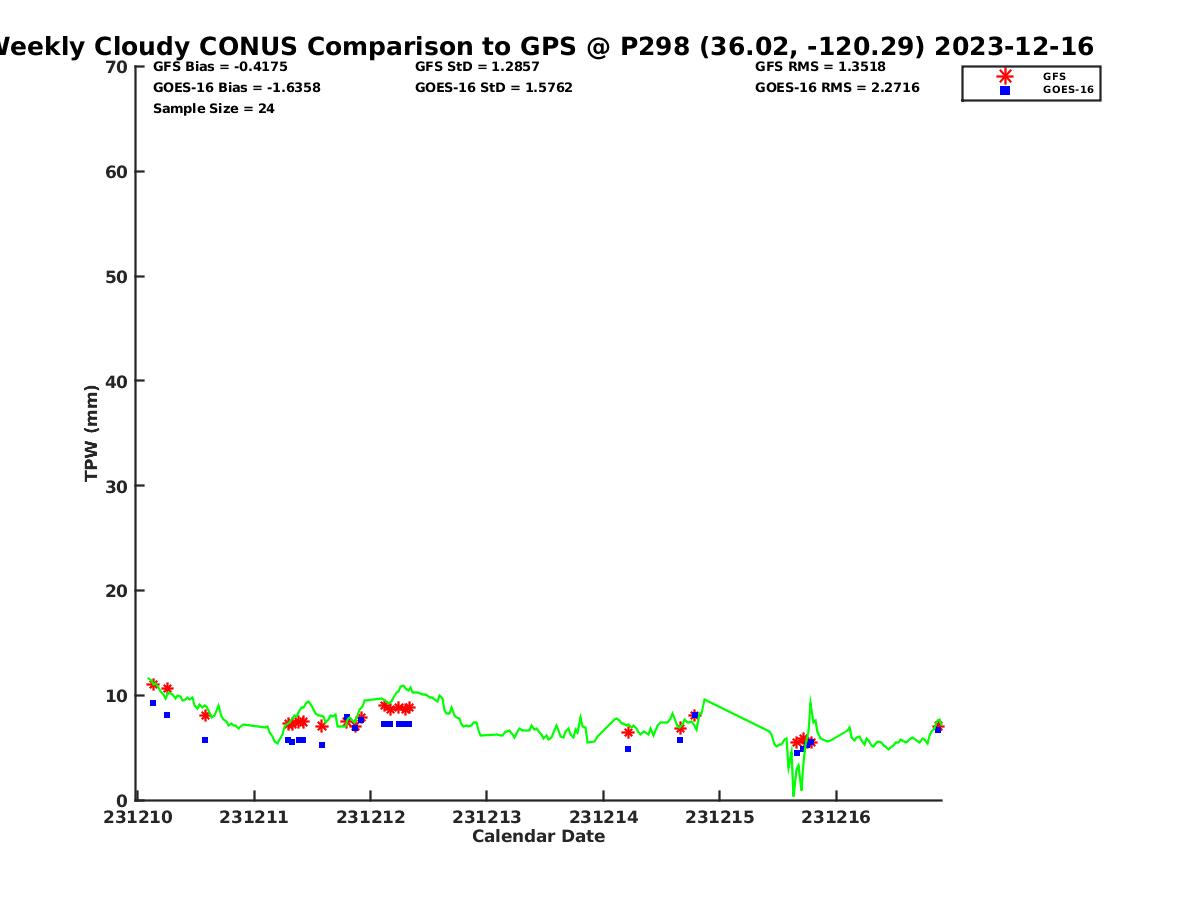Click the red GFS asterisk legend marker
The width and height of the screenshot is (1200, 900).
coord(1005,76)
